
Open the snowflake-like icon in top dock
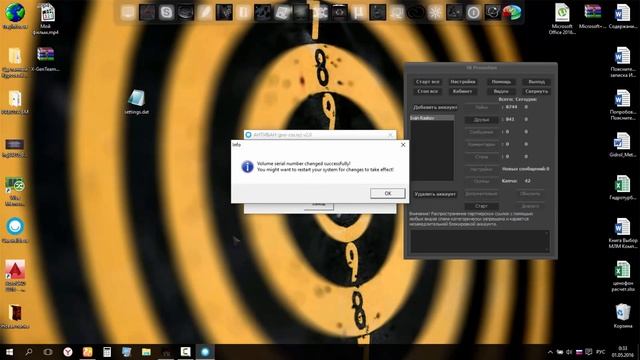tap(435, 13)
